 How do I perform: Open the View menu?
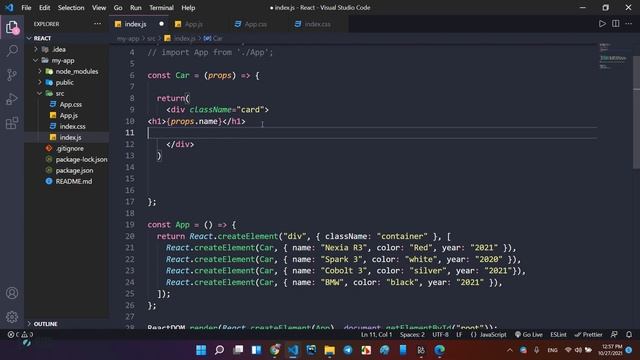click(99, 8)
